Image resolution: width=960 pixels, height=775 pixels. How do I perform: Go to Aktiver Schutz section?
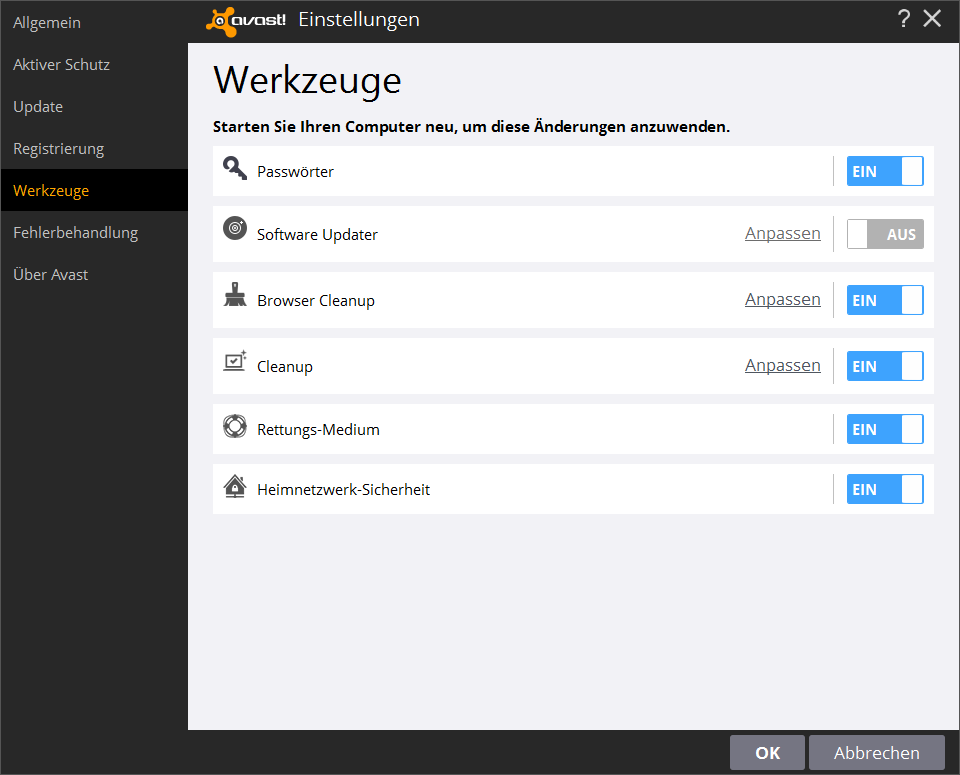coord(94,64)
